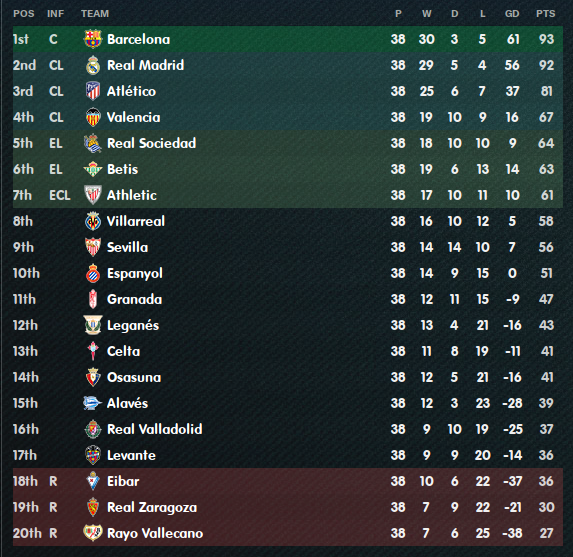The height and width of the screenshot is (557, 573).
Task: Click the Alavés club badge
Action: pos(92,403)
